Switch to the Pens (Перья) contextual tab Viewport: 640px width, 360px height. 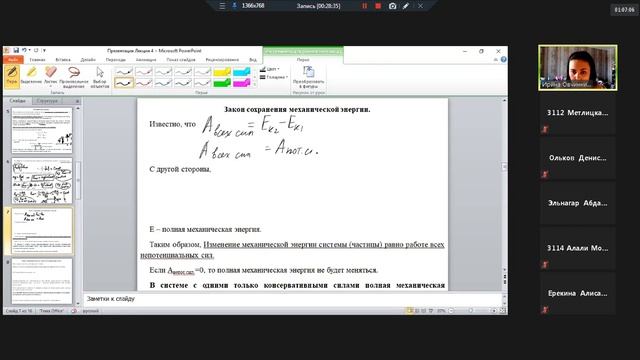303,60
